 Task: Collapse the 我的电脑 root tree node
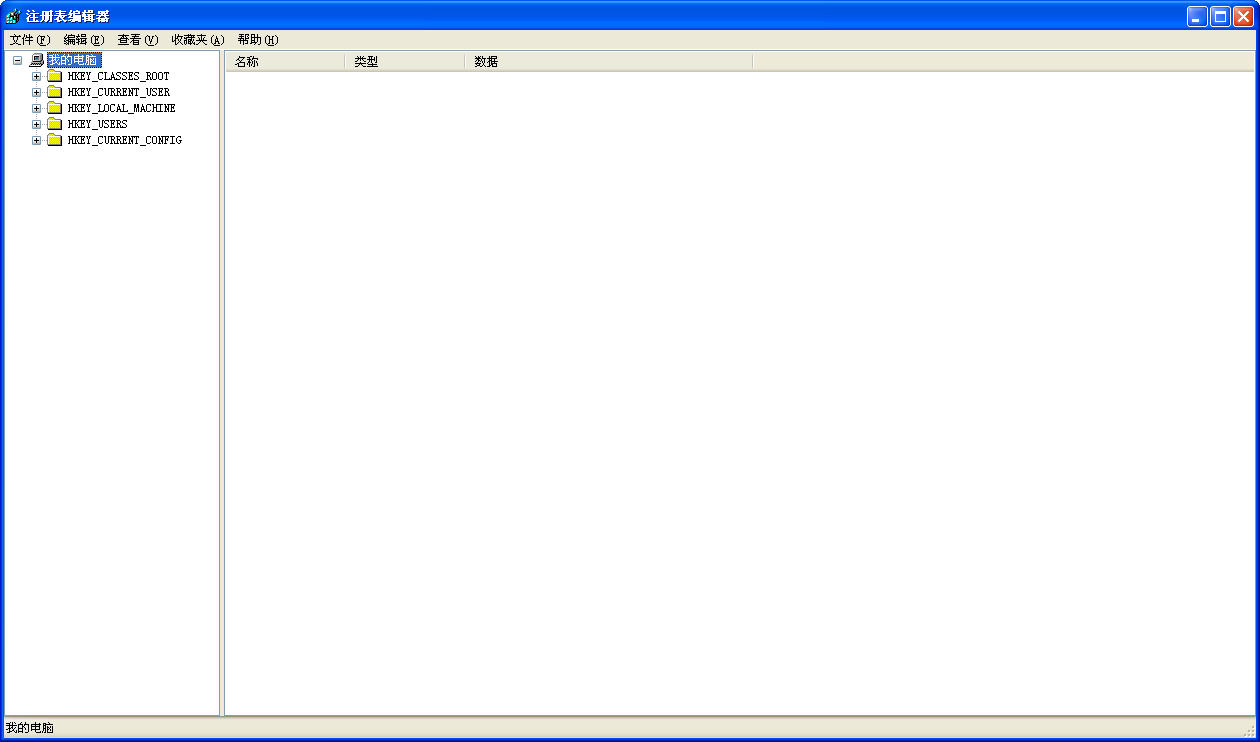click(17, 61)
